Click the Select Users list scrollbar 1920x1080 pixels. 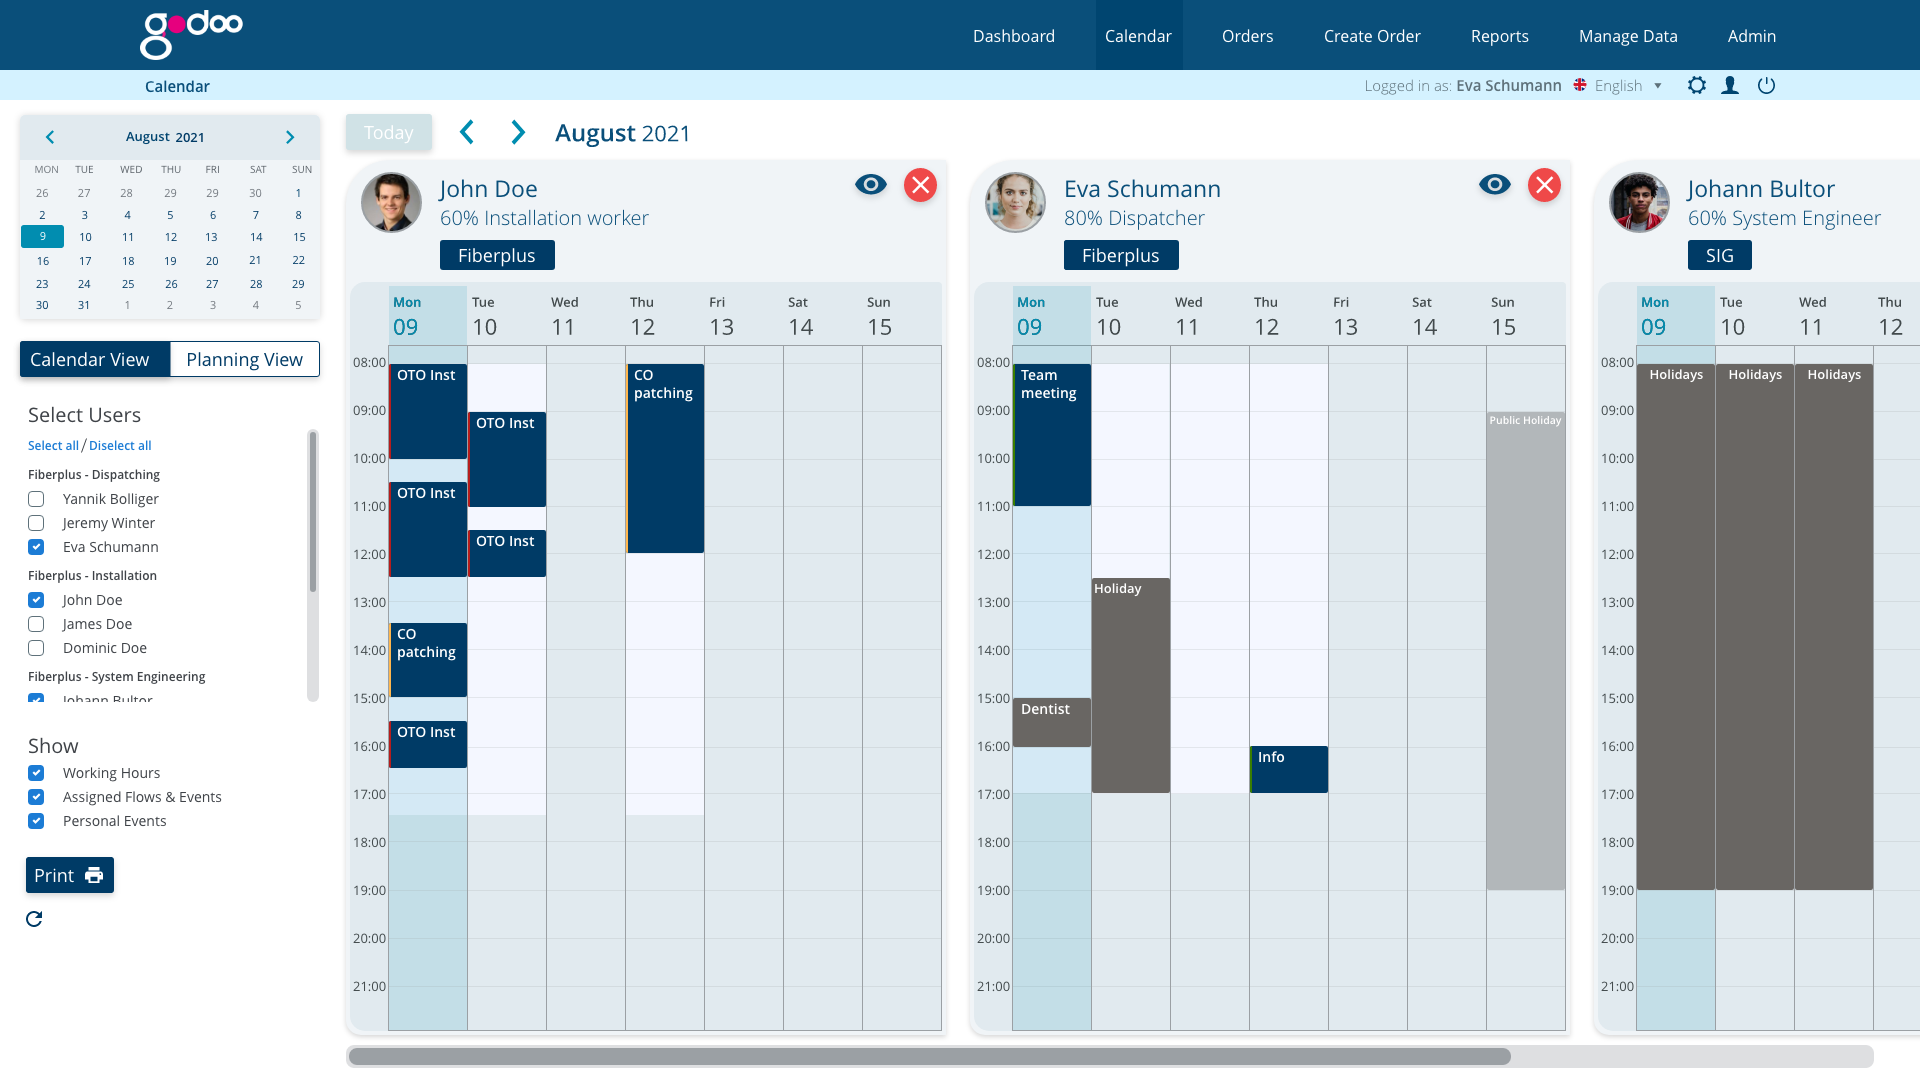point(312,512)
